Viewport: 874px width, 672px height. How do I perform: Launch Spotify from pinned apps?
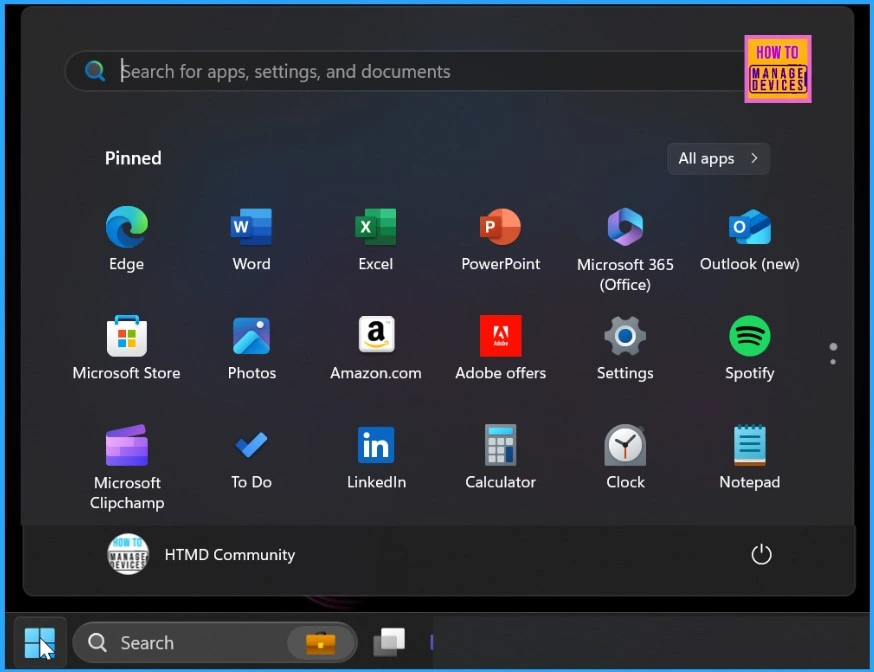click(750, 348)
